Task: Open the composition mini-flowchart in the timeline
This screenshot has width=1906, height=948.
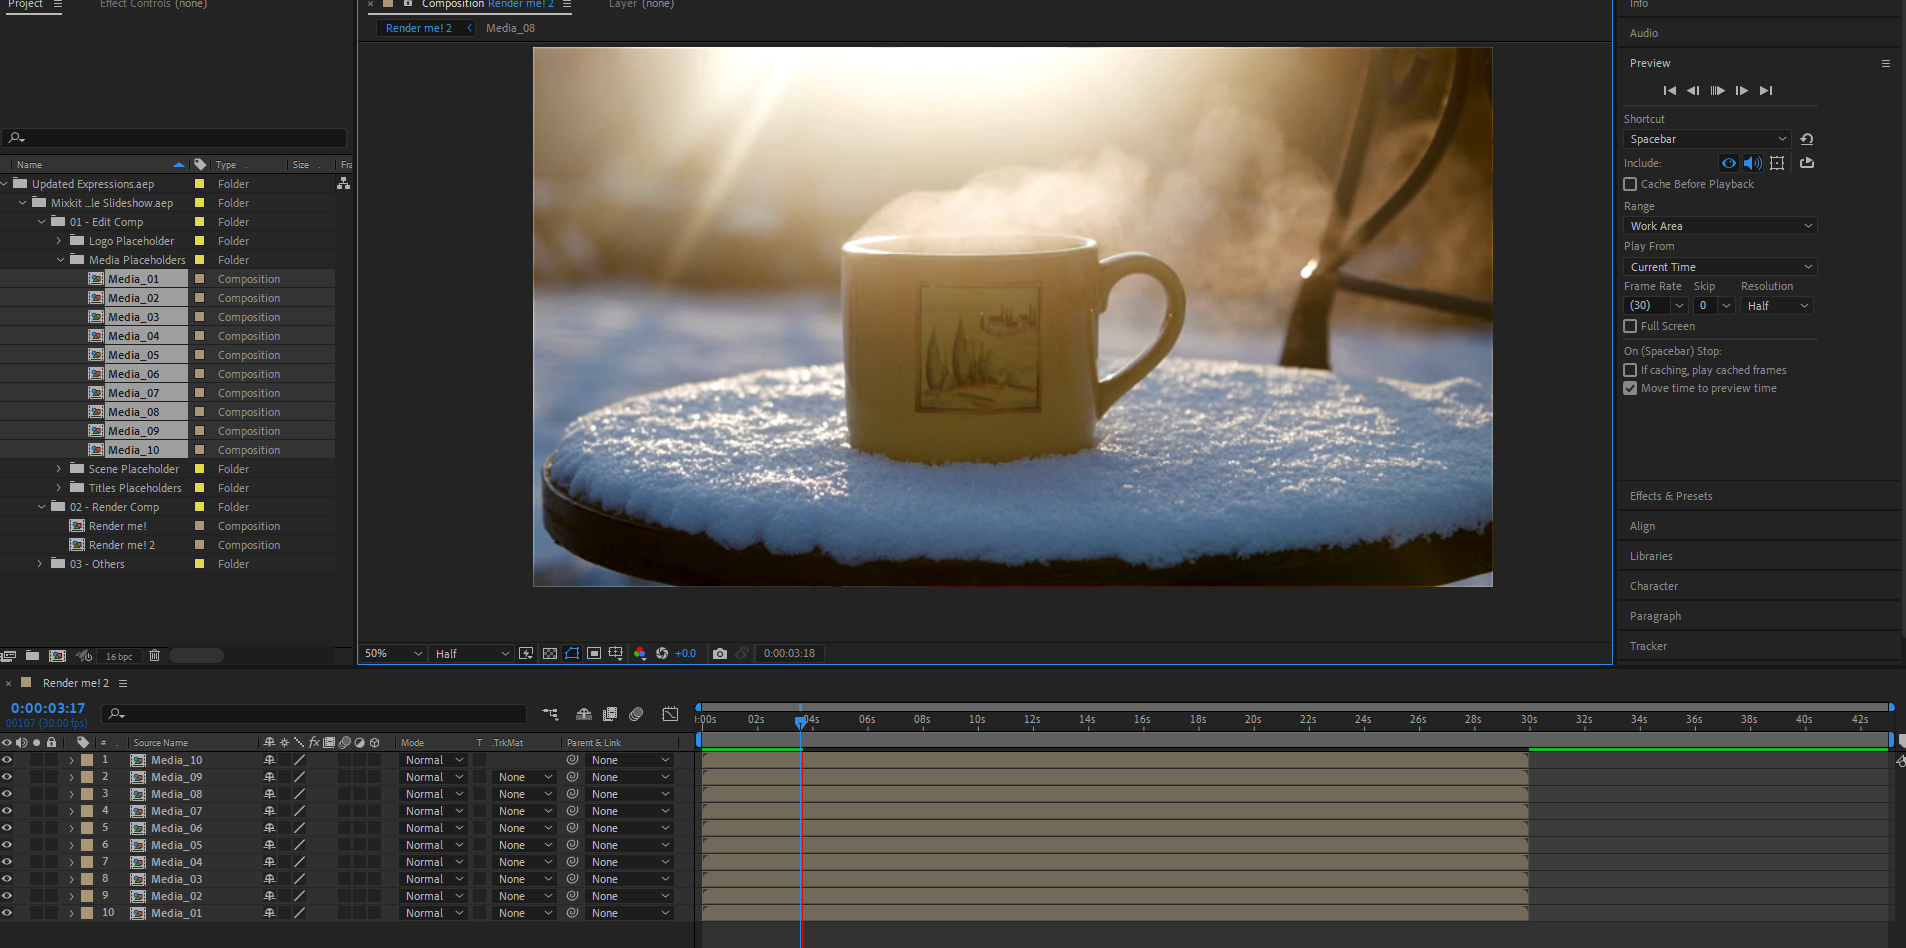Action: pyautogui.click(x=548, y=714)
